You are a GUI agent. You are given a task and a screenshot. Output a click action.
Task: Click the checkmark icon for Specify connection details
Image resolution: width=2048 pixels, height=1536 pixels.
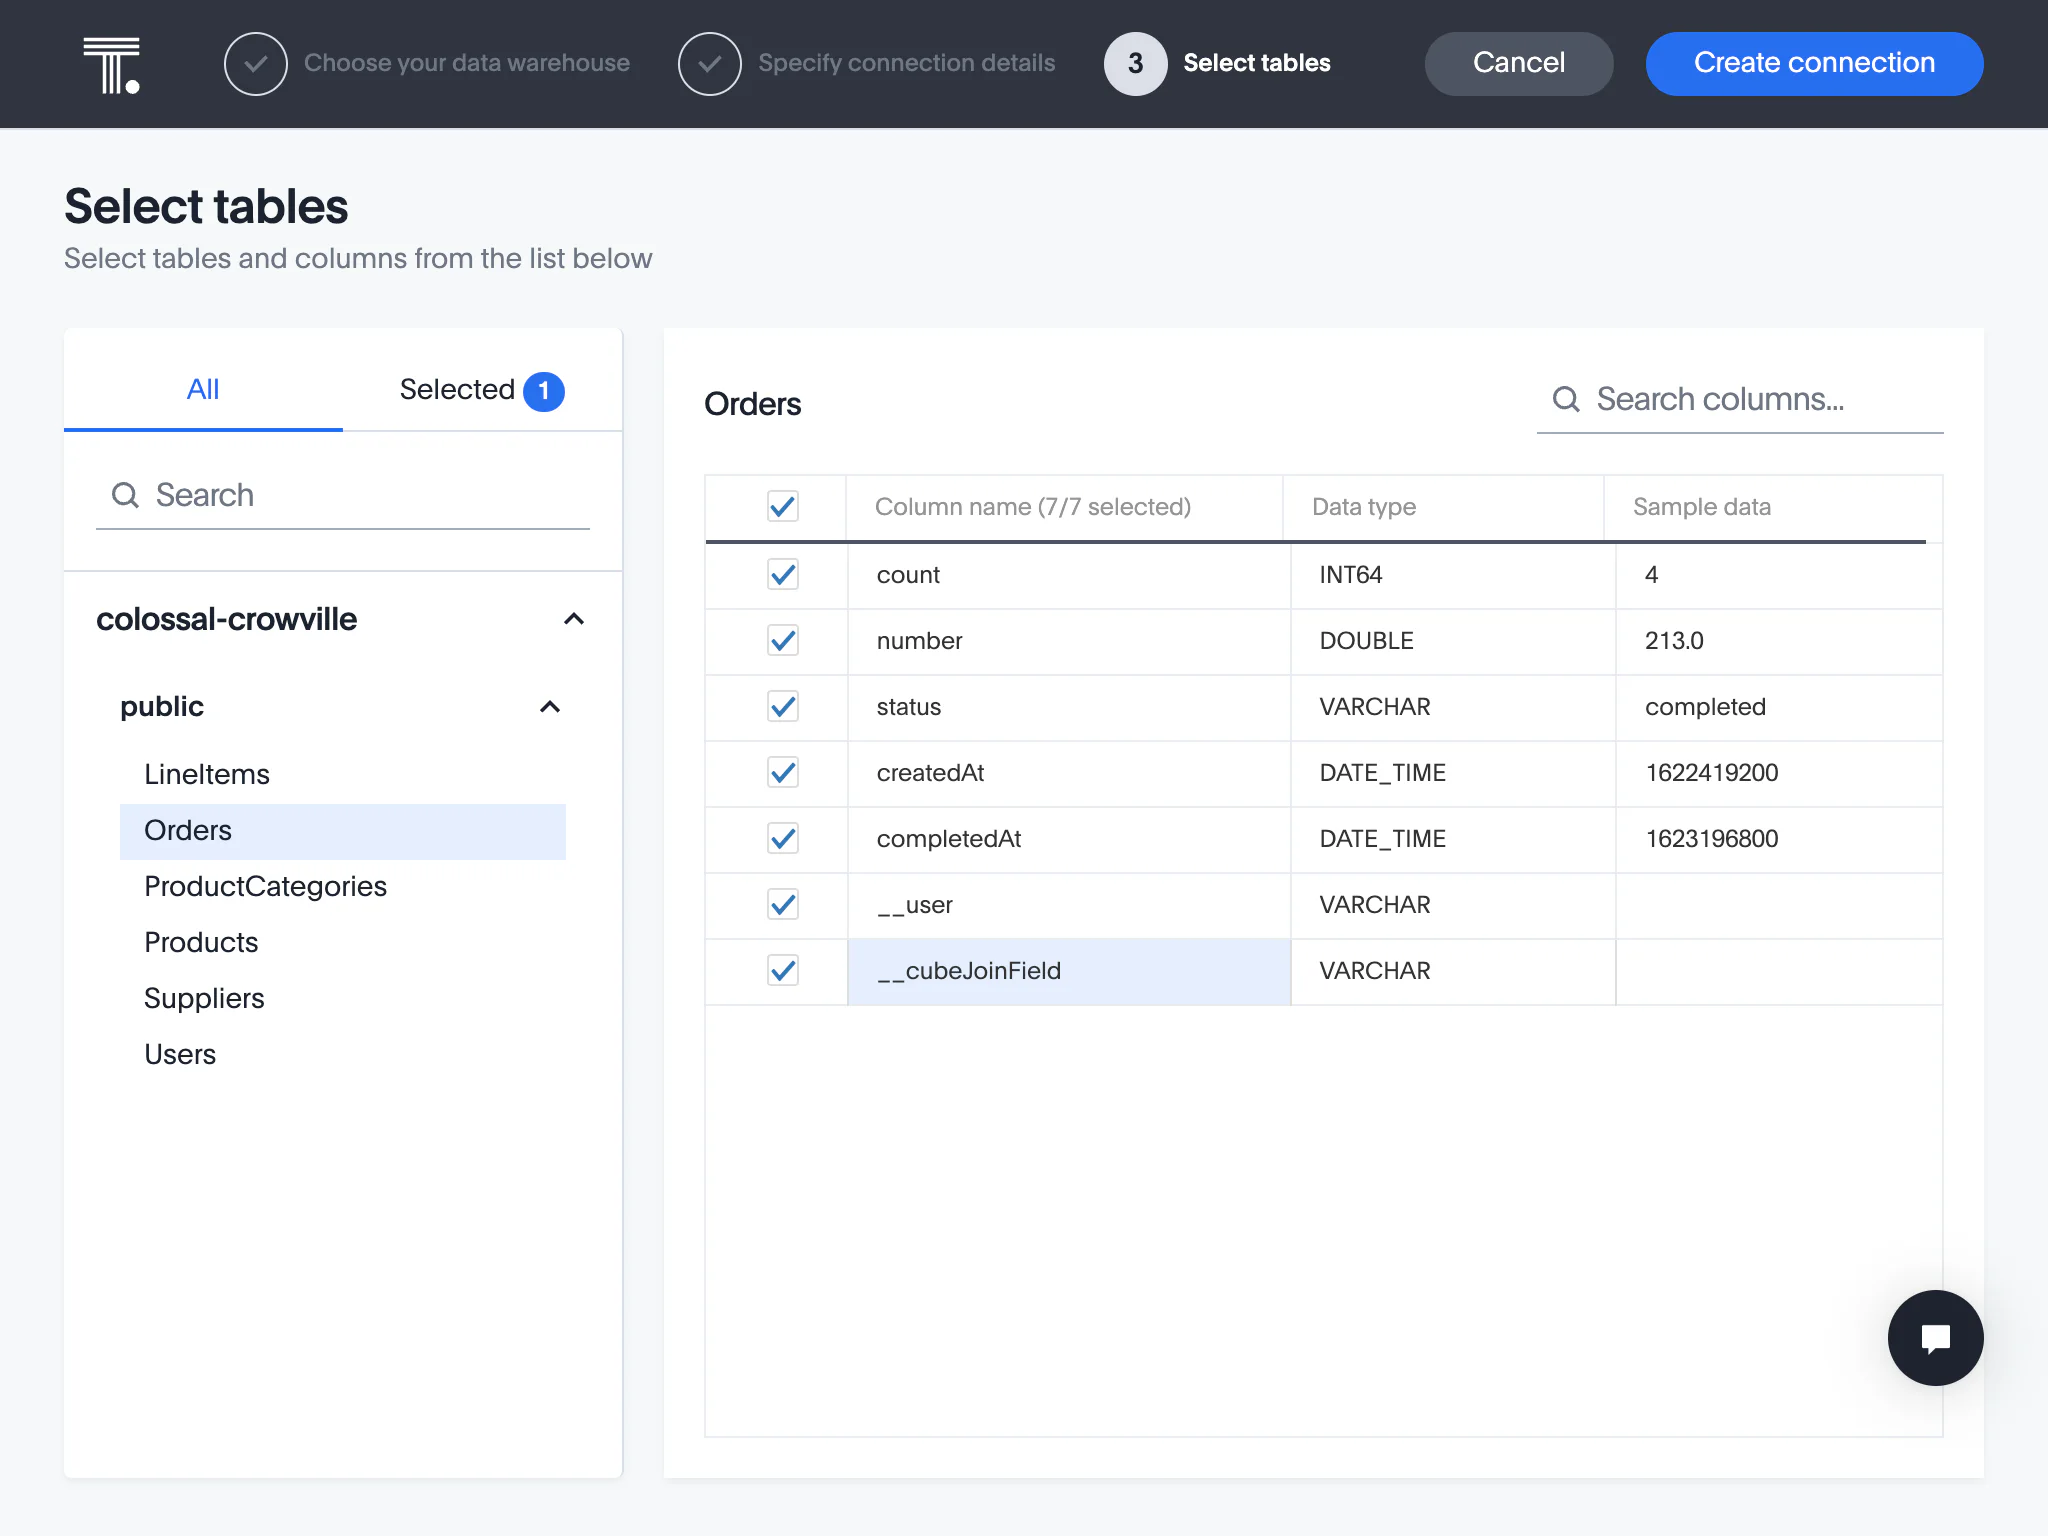pos(709,64)
